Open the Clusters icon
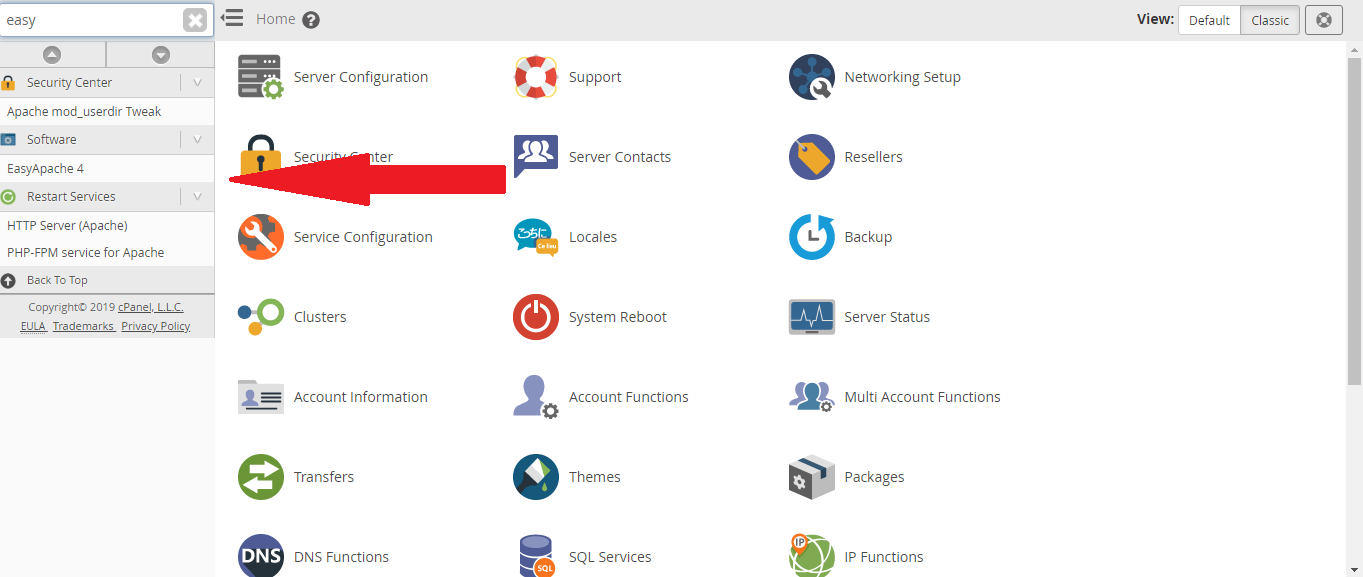The height and width of the screenshot is (577, 1363). [x=260, y=317]
